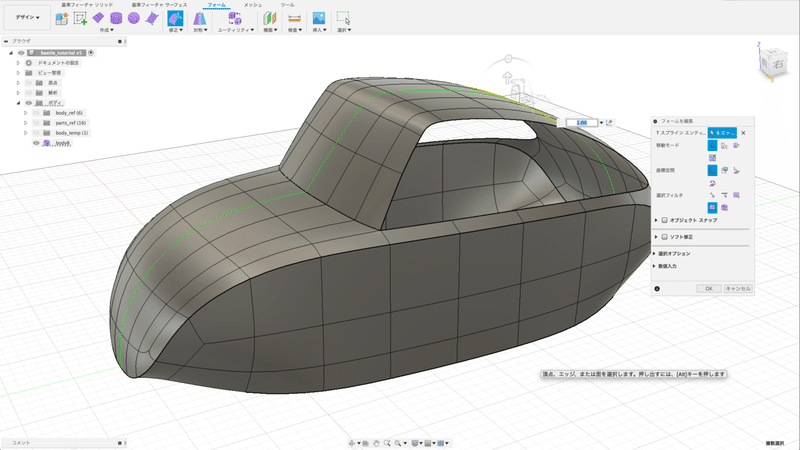This screenshot has width=800, height=450.
Task: Activate the beetle_tutorial component radio button
Action: [x=91, y=53]
